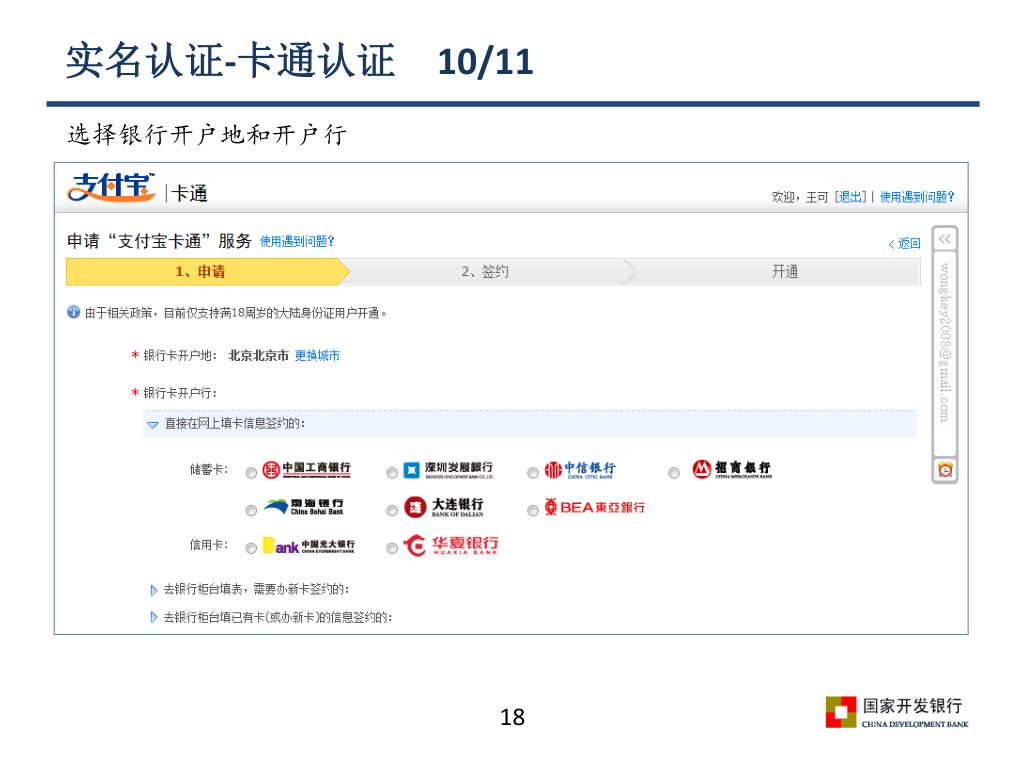Click the 深圳发展银行 logo
Screen dimensions: 1024x768
(x=448, y=470)
